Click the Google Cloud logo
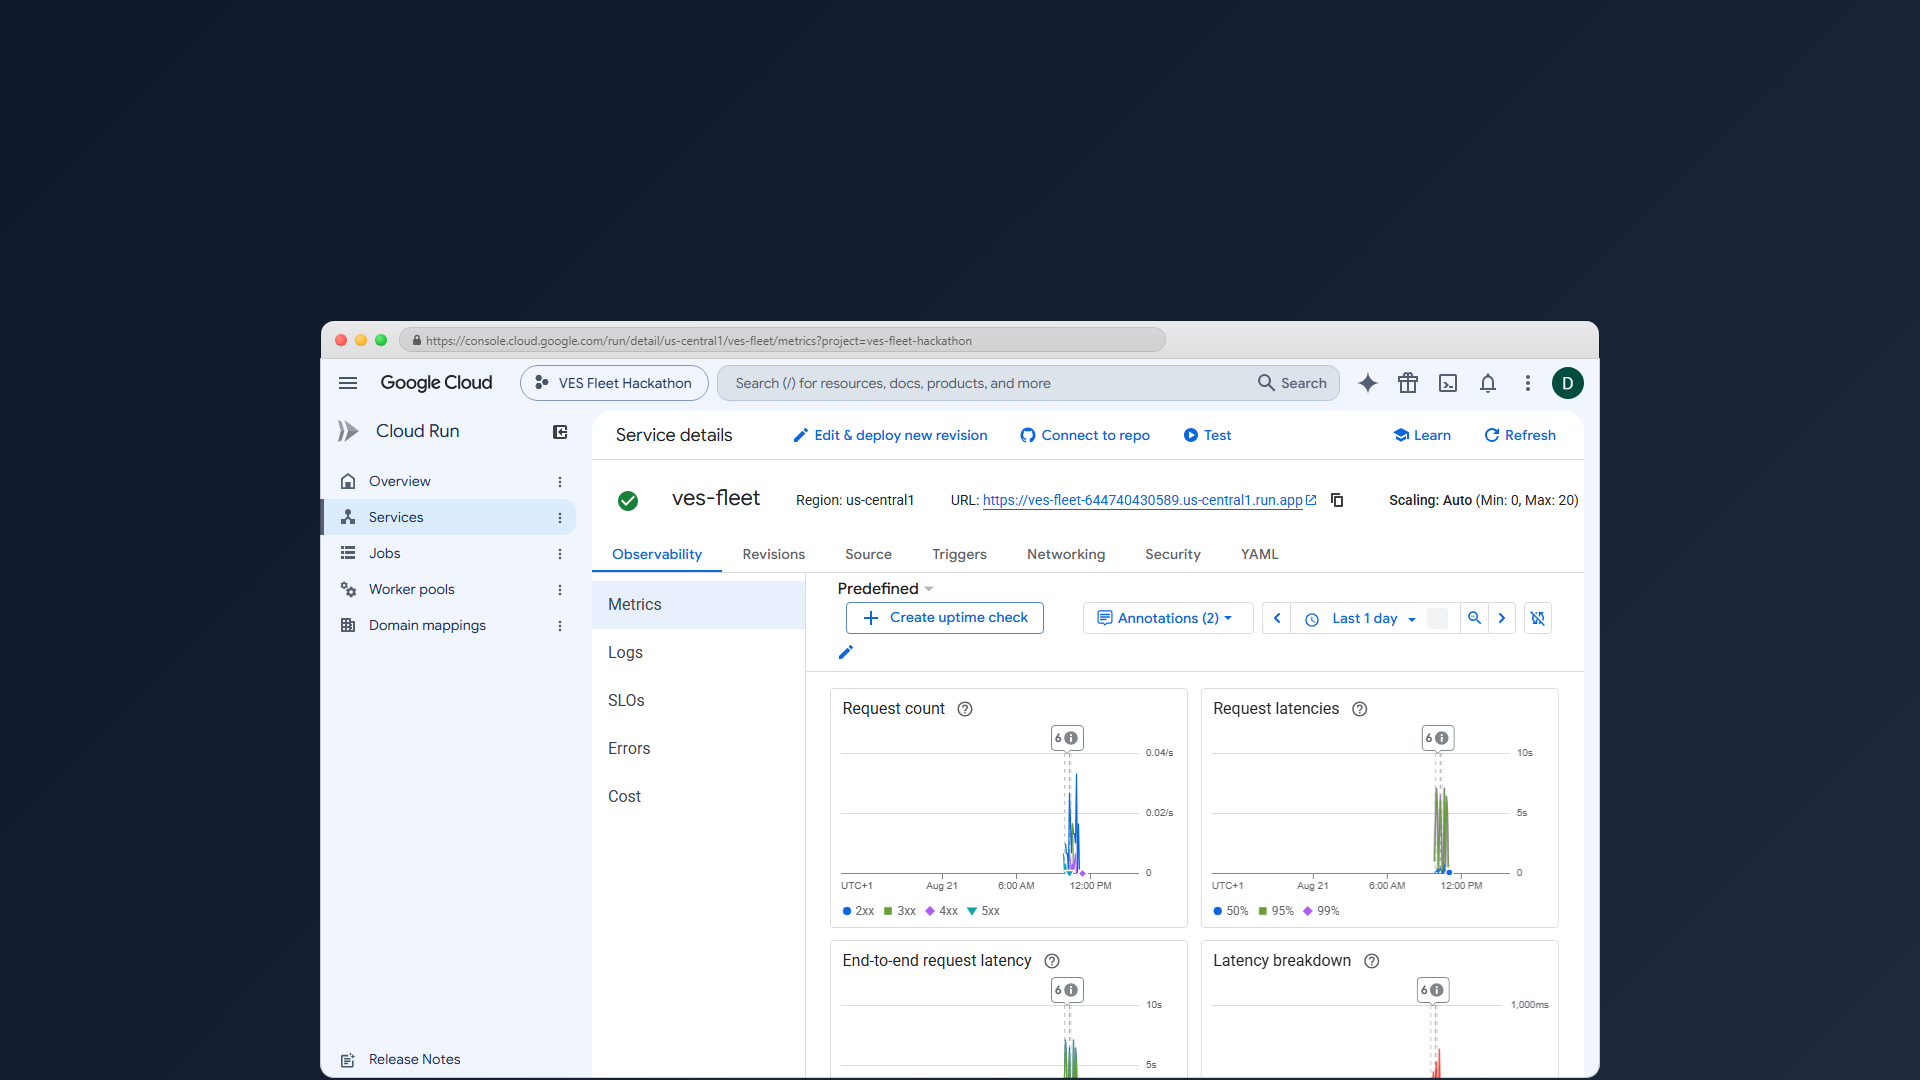Screen dimensions: 1920x1080 coord(436,383)
